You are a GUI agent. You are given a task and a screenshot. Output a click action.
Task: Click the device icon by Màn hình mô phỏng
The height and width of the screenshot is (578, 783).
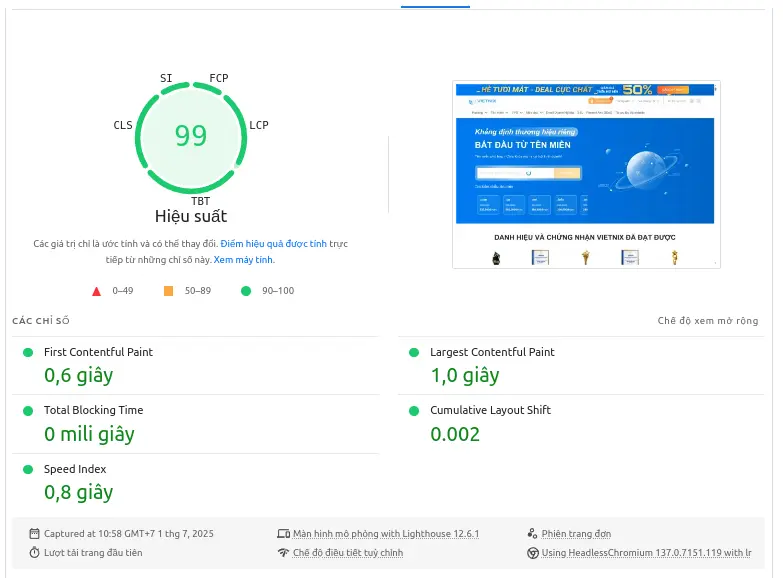pyautogui.click(x=283, y=534)
